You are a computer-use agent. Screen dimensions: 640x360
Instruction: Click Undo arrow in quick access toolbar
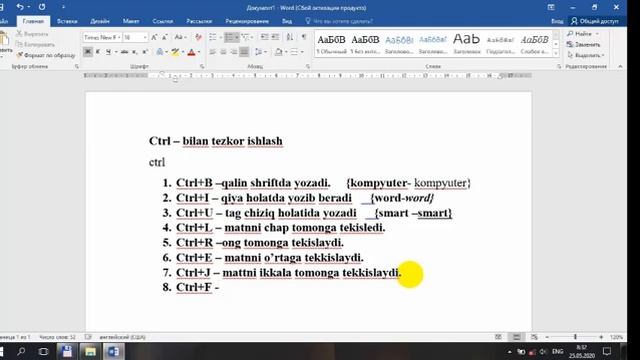click(x=20, y=7)
